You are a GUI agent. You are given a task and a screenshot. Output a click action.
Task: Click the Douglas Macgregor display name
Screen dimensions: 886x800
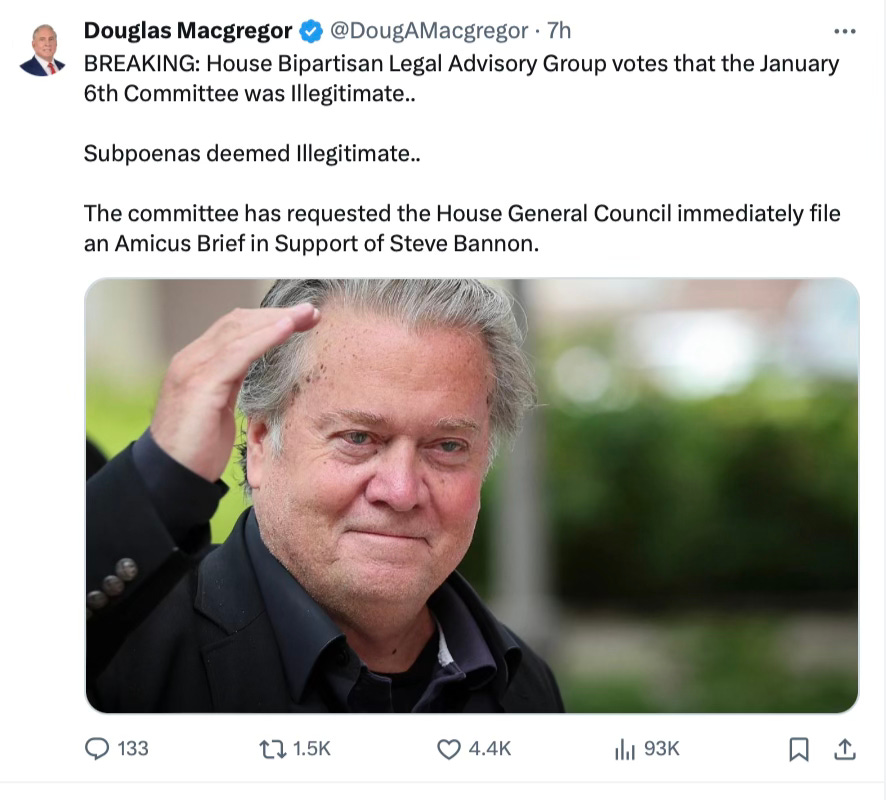coord(188,31)
